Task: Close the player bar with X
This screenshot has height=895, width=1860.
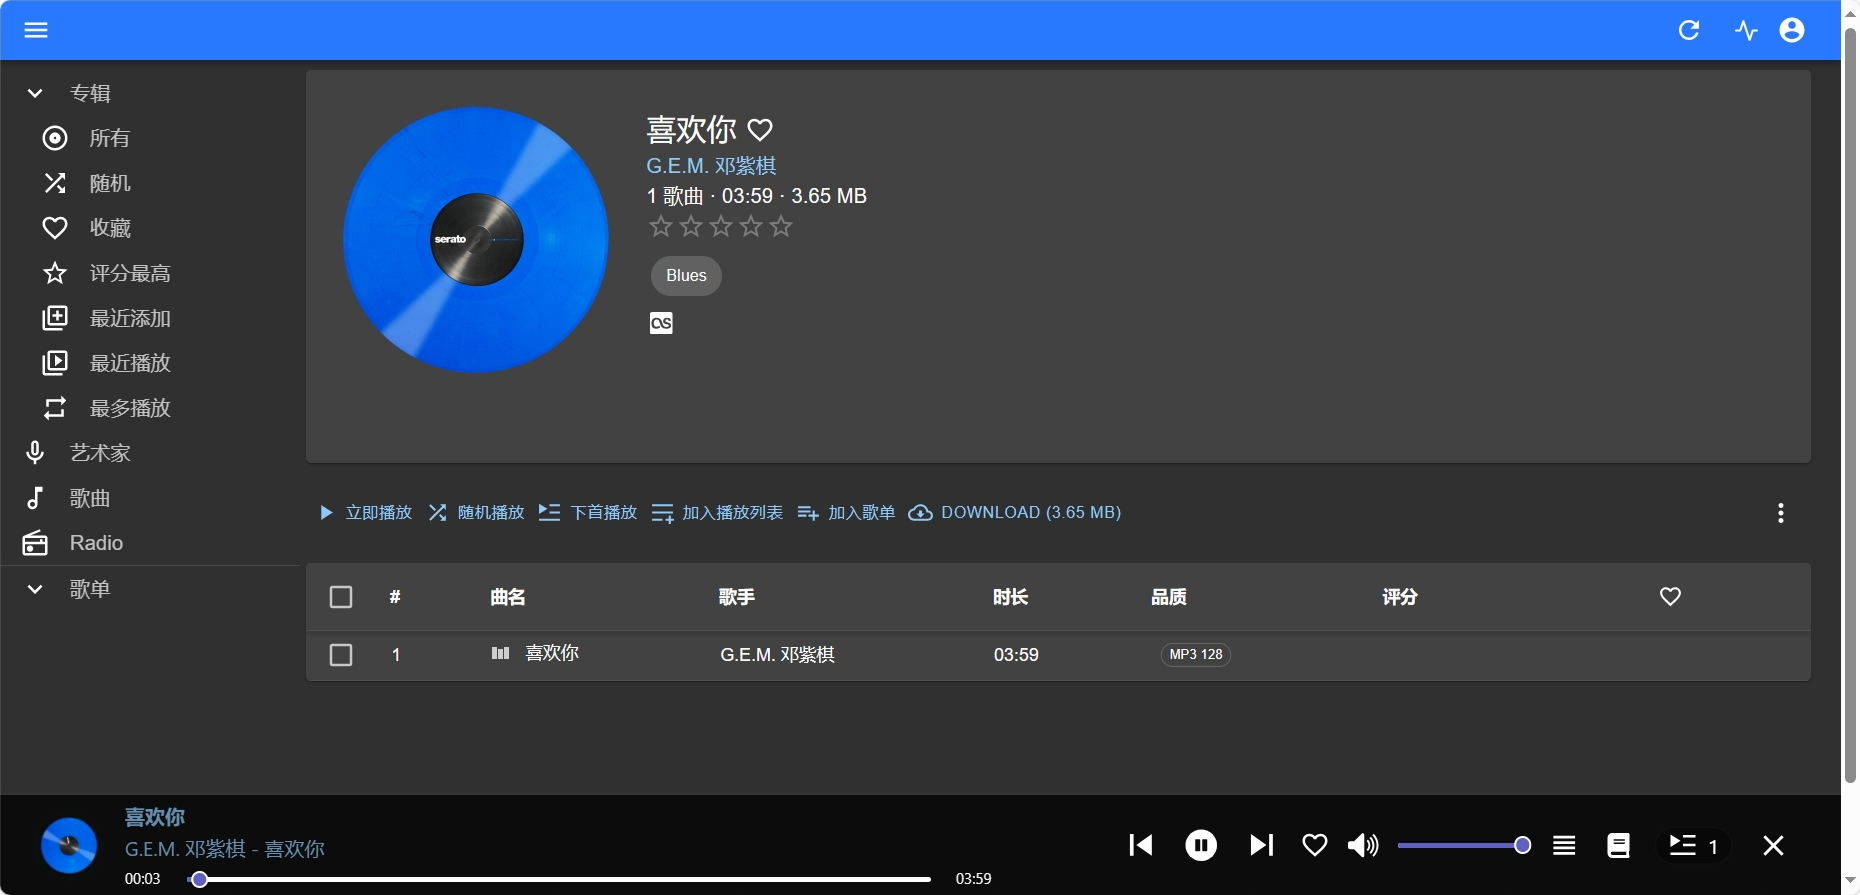Action: [x=1773, y=846]
